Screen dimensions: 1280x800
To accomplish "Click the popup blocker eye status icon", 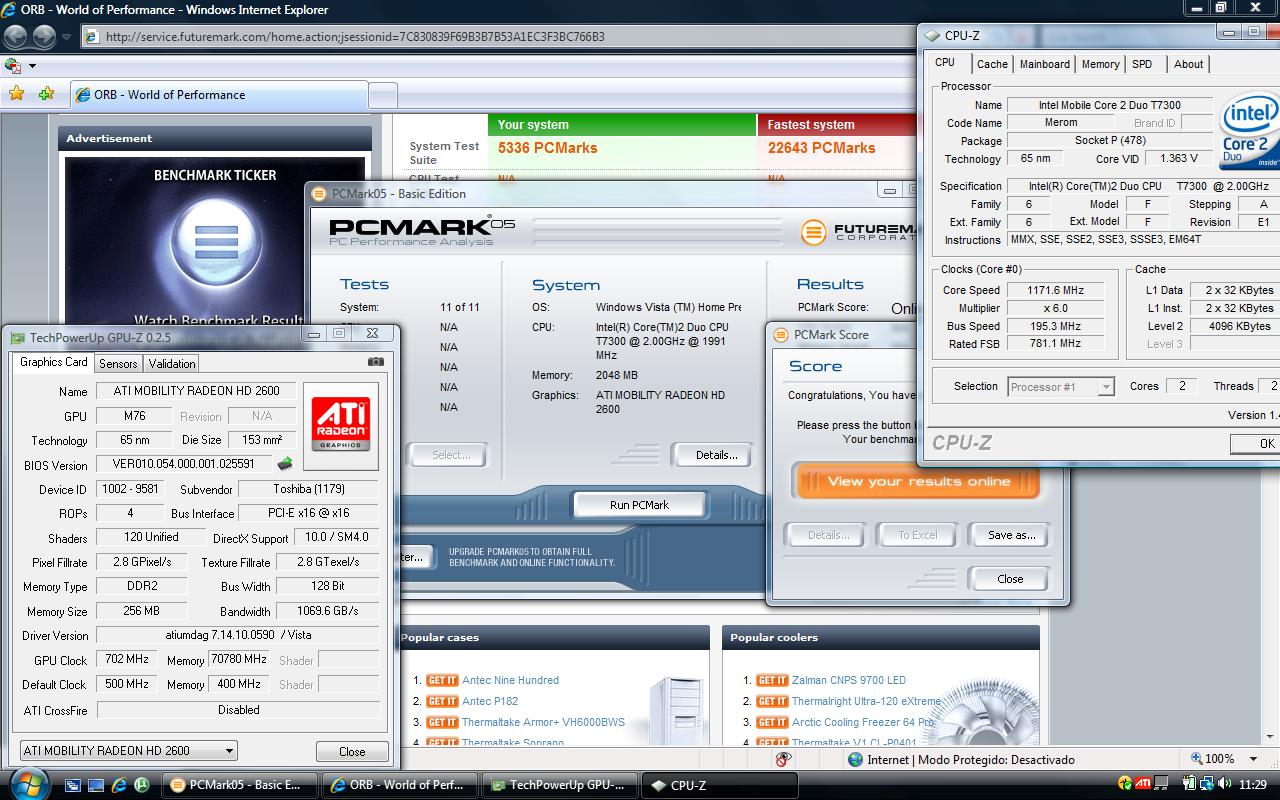I will 784,759.
